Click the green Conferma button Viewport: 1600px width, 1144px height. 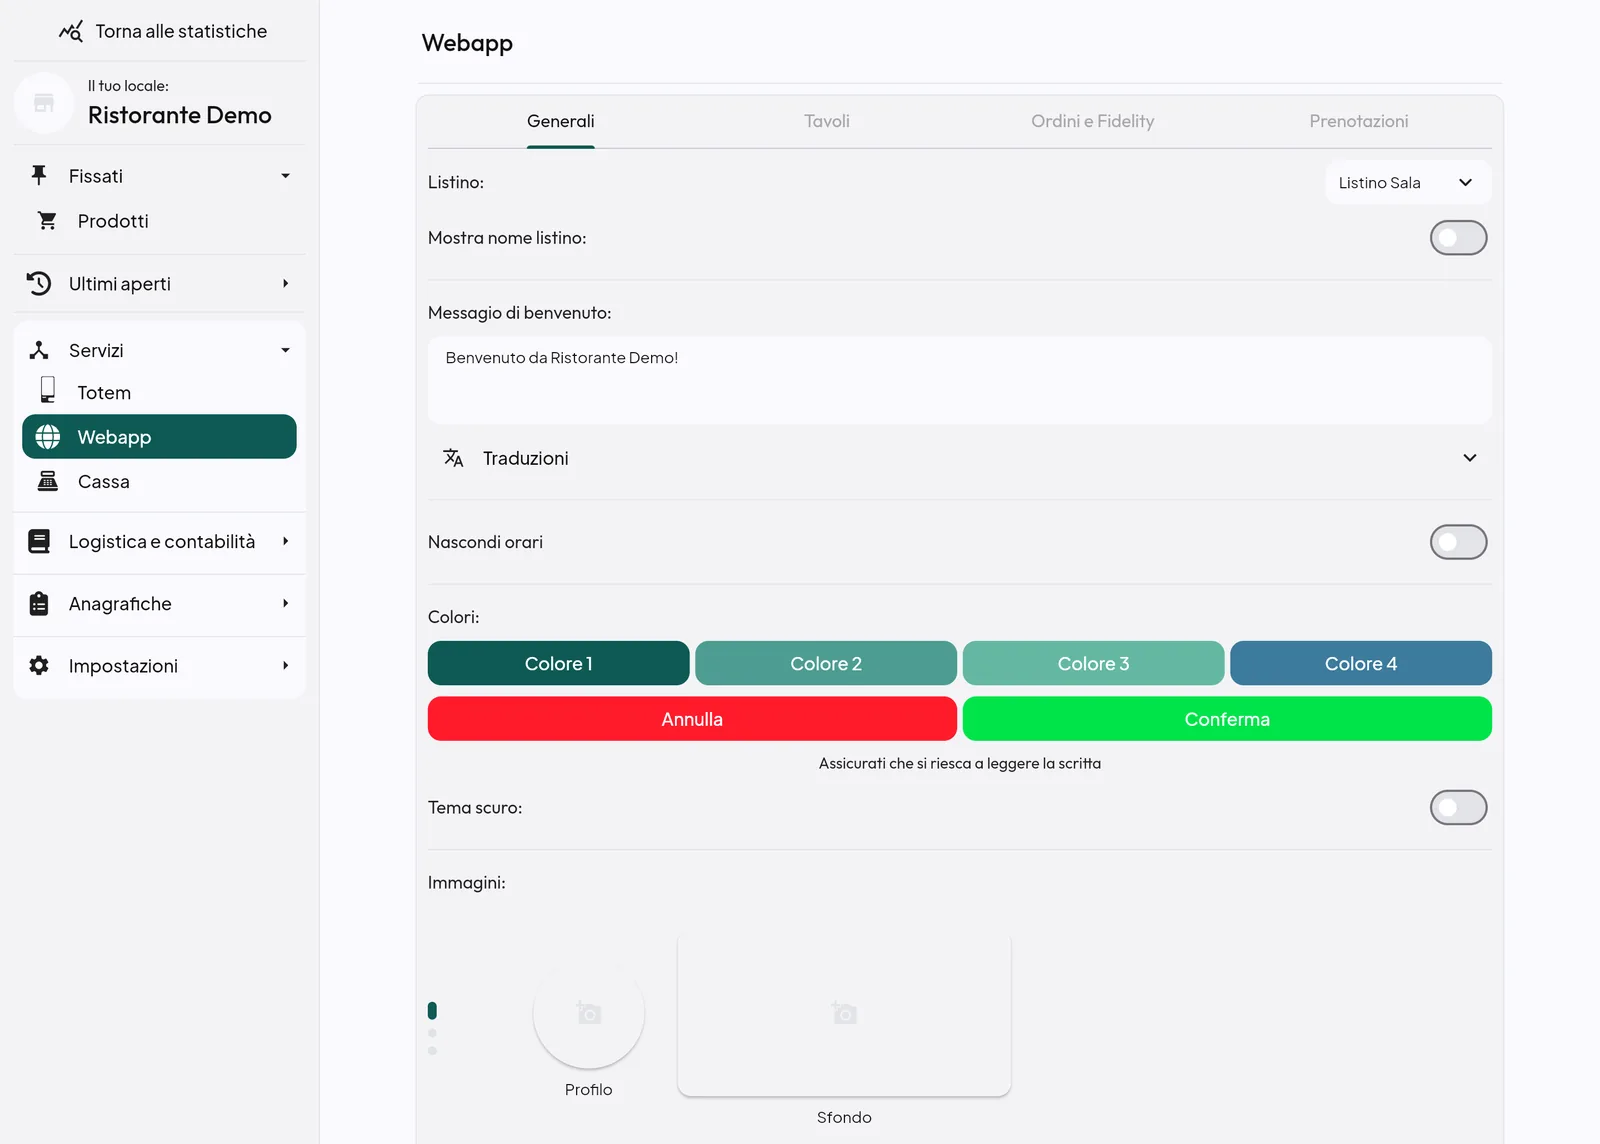[x=1227, y=719]
